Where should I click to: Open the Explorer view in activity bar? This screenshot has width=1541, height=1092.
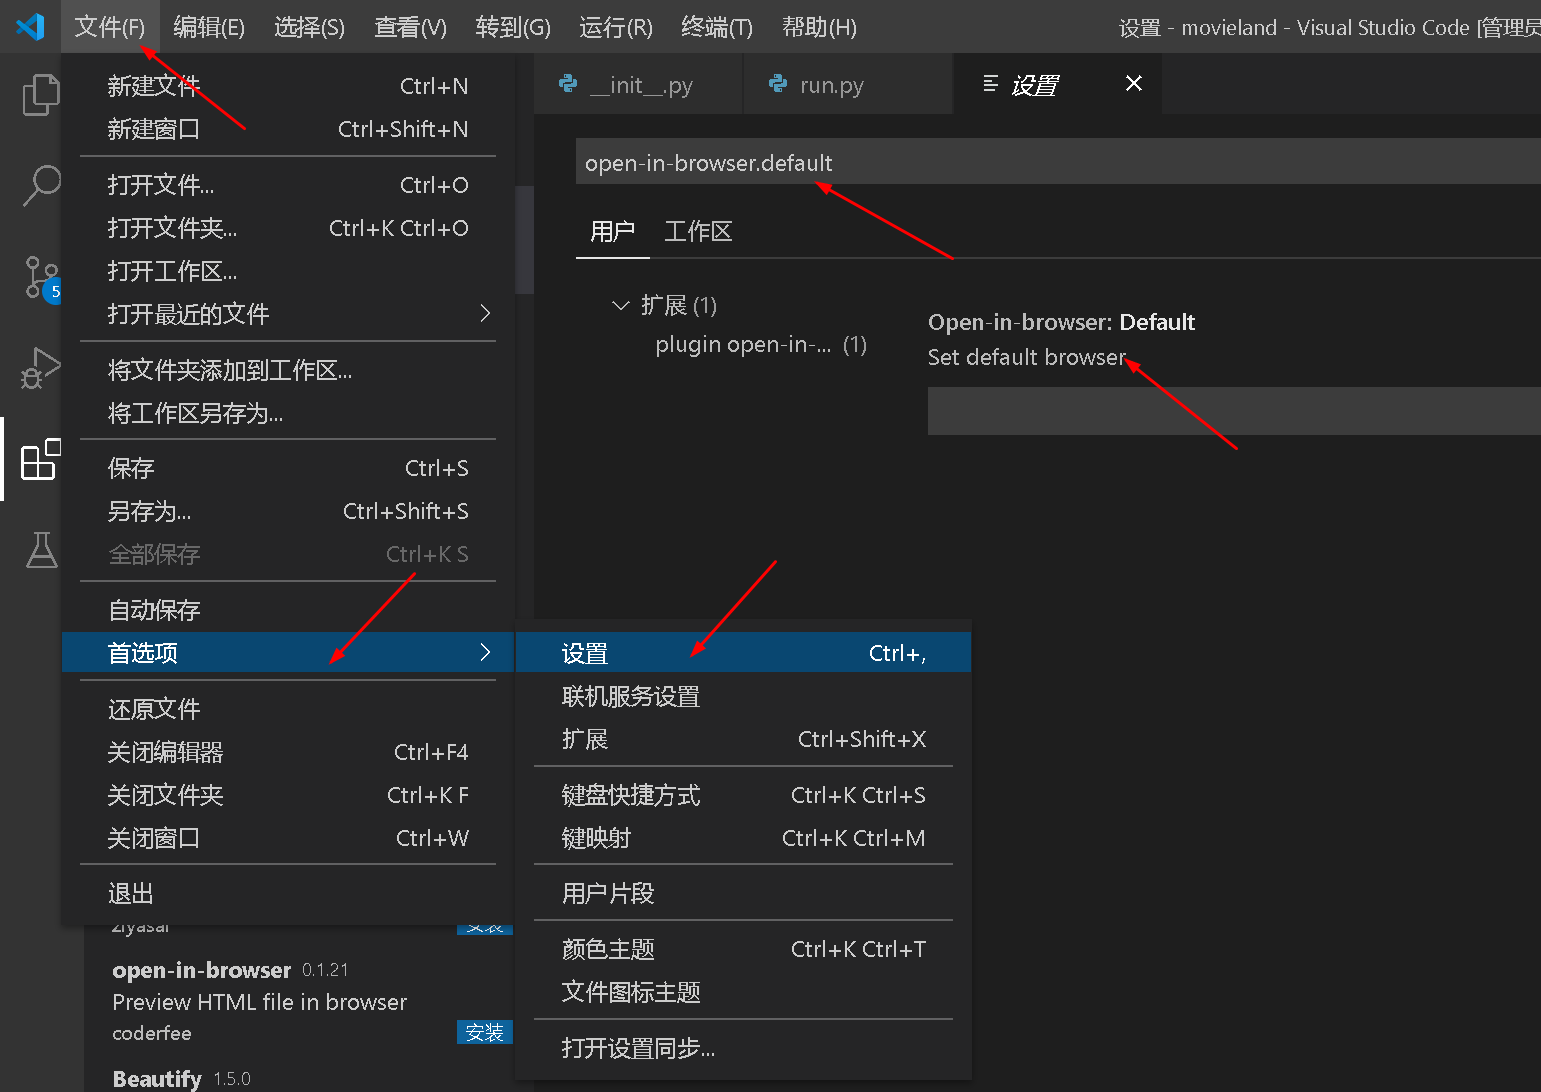(x=40, y=95)
